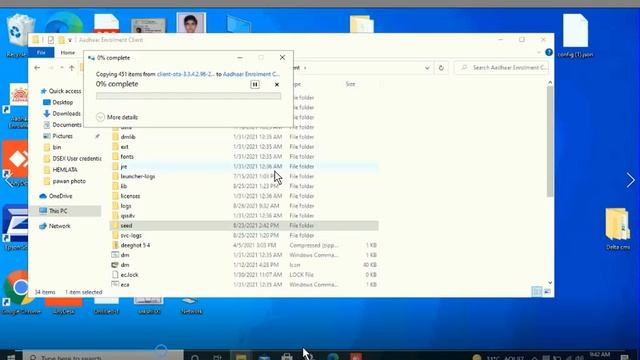The height and width of the screenshot is (360, 640).
Task: Open HEMLATA folder in sidebar
Action: [x=60, y=170]
